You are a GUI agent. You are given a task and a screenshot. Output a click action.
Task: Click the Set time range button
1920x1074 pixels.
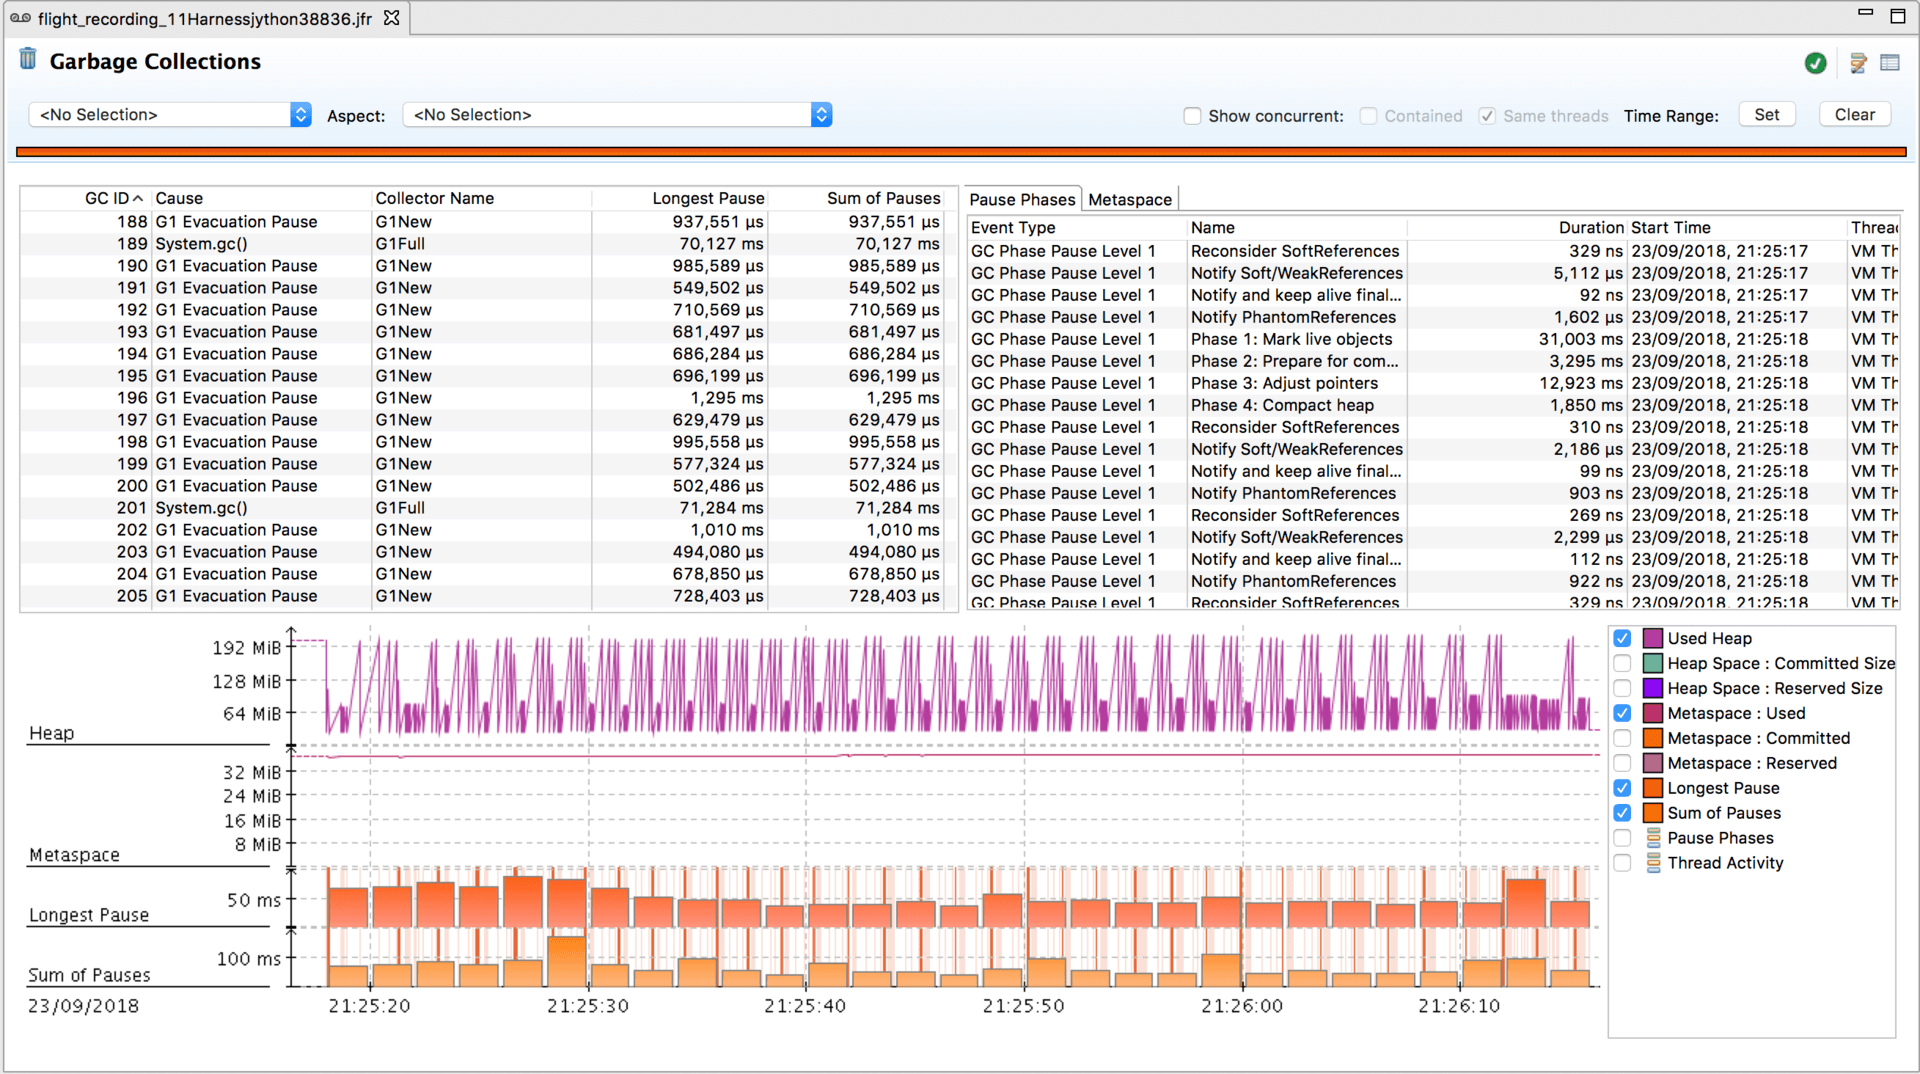point(1766,115)
